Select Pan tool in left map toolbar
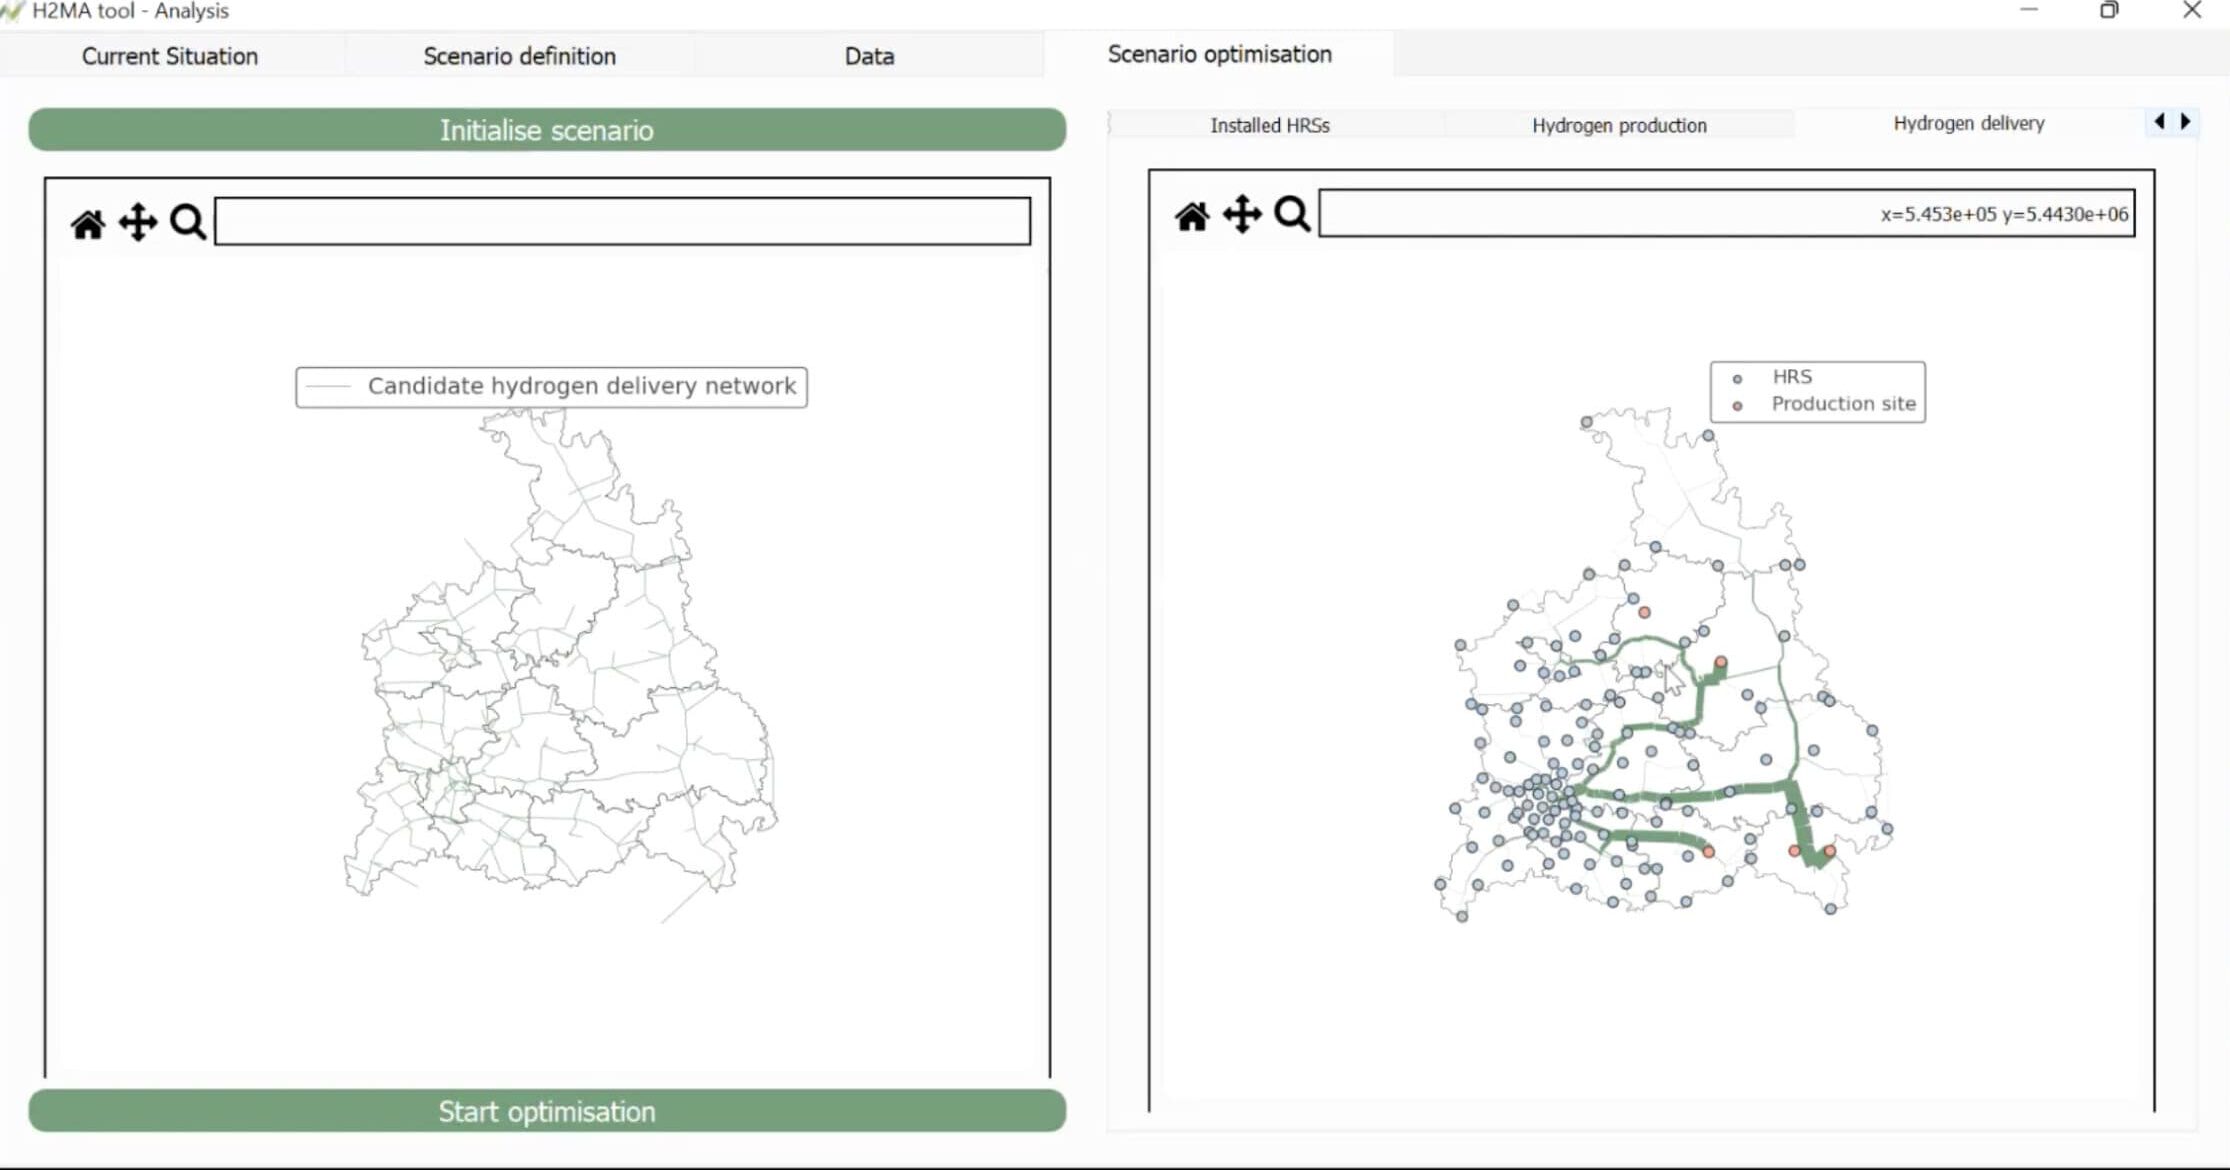2230x1170 pixels. pyautogui.click(x=138, y=222)
